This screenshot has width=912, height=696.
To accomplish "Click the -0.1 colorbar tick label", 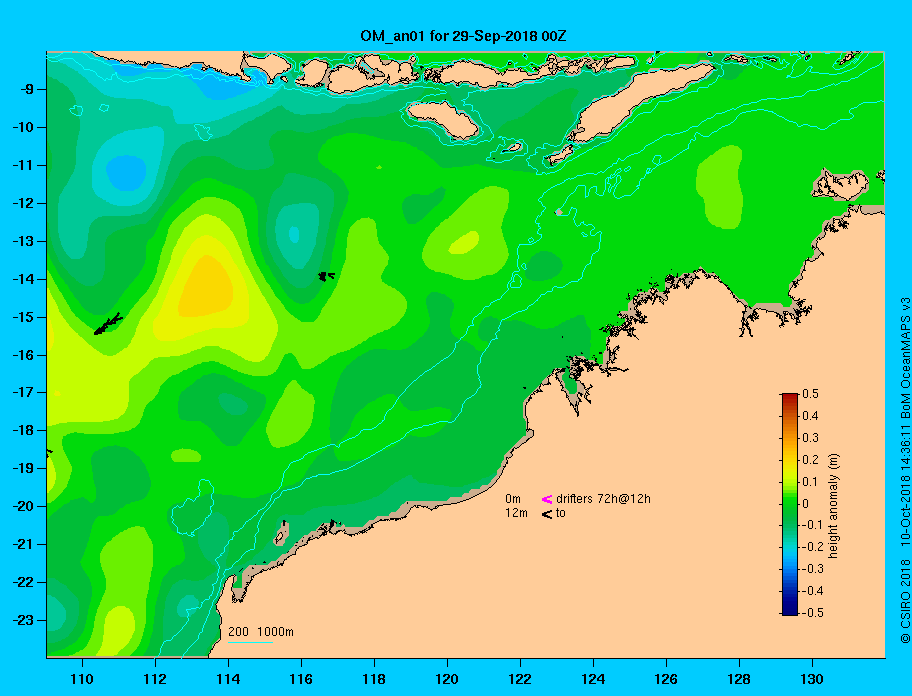I will [x=813, y=525].
